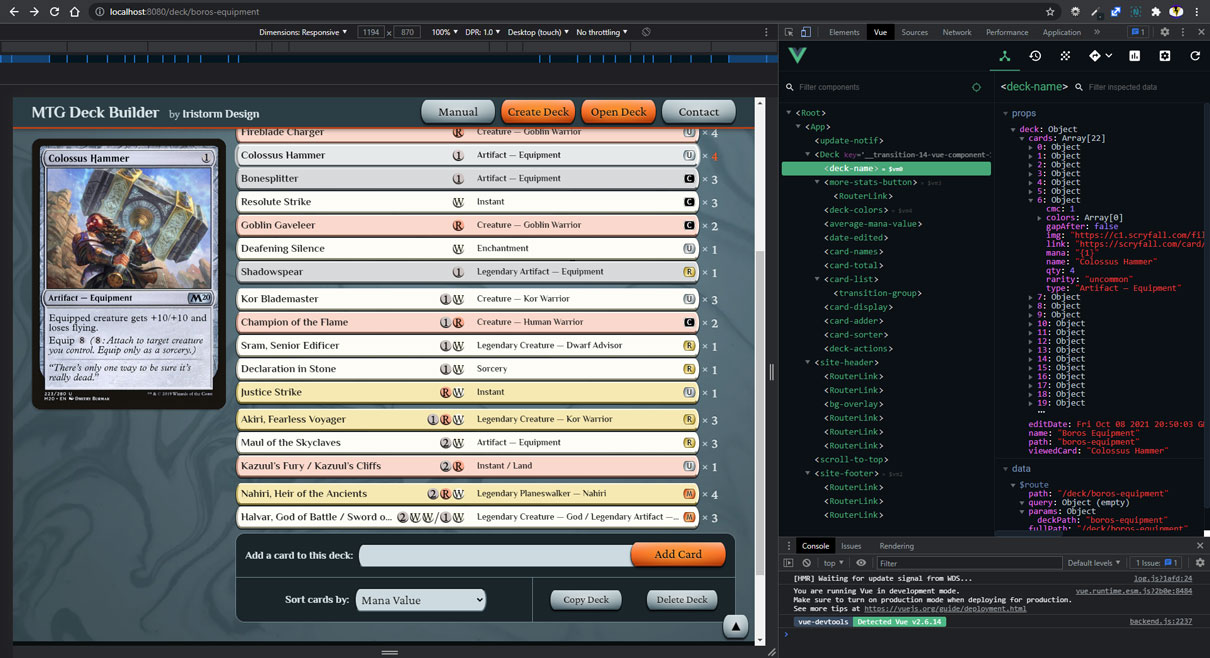Click the Filter components field
Screen dimensions: 1210x658
(880, 87)
